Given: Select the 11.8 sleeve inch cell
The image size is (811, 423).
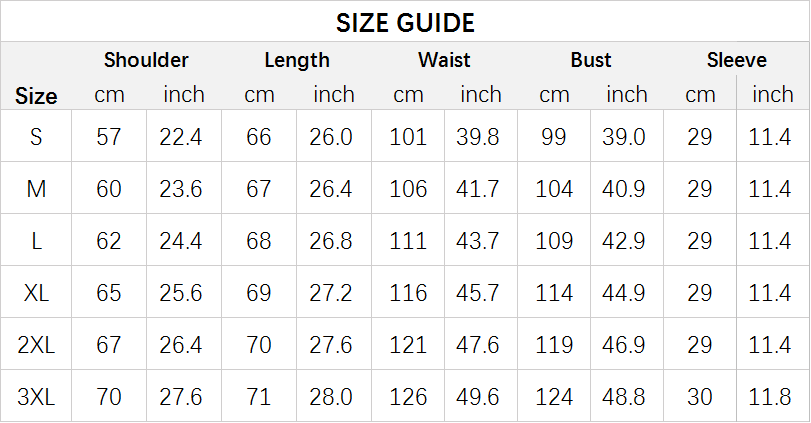Looking at the screenshot, I should (x=770, y=397).
